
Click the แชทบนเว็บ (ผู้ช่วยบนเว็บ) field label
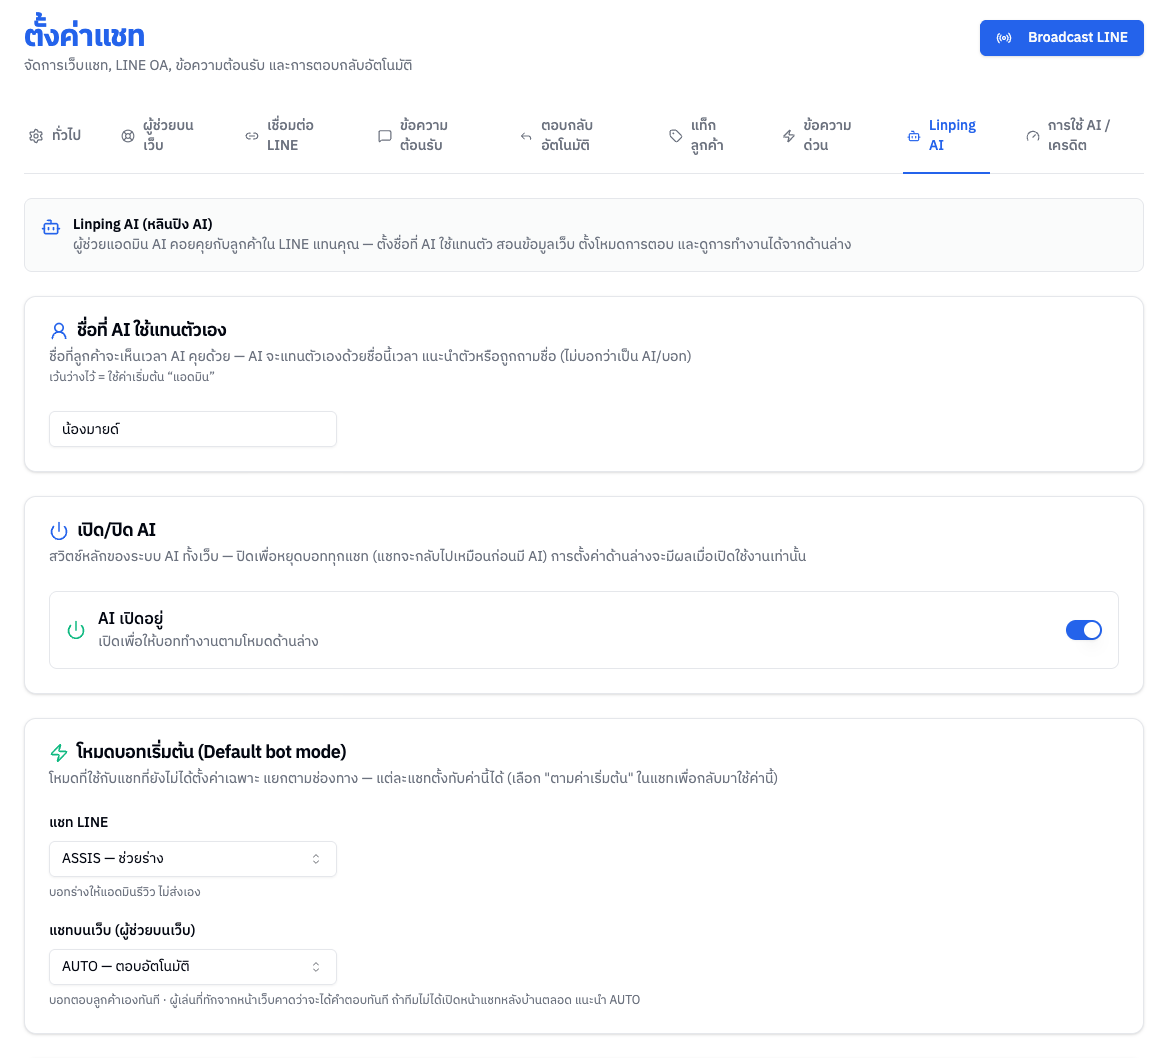(x=122, y=931)
